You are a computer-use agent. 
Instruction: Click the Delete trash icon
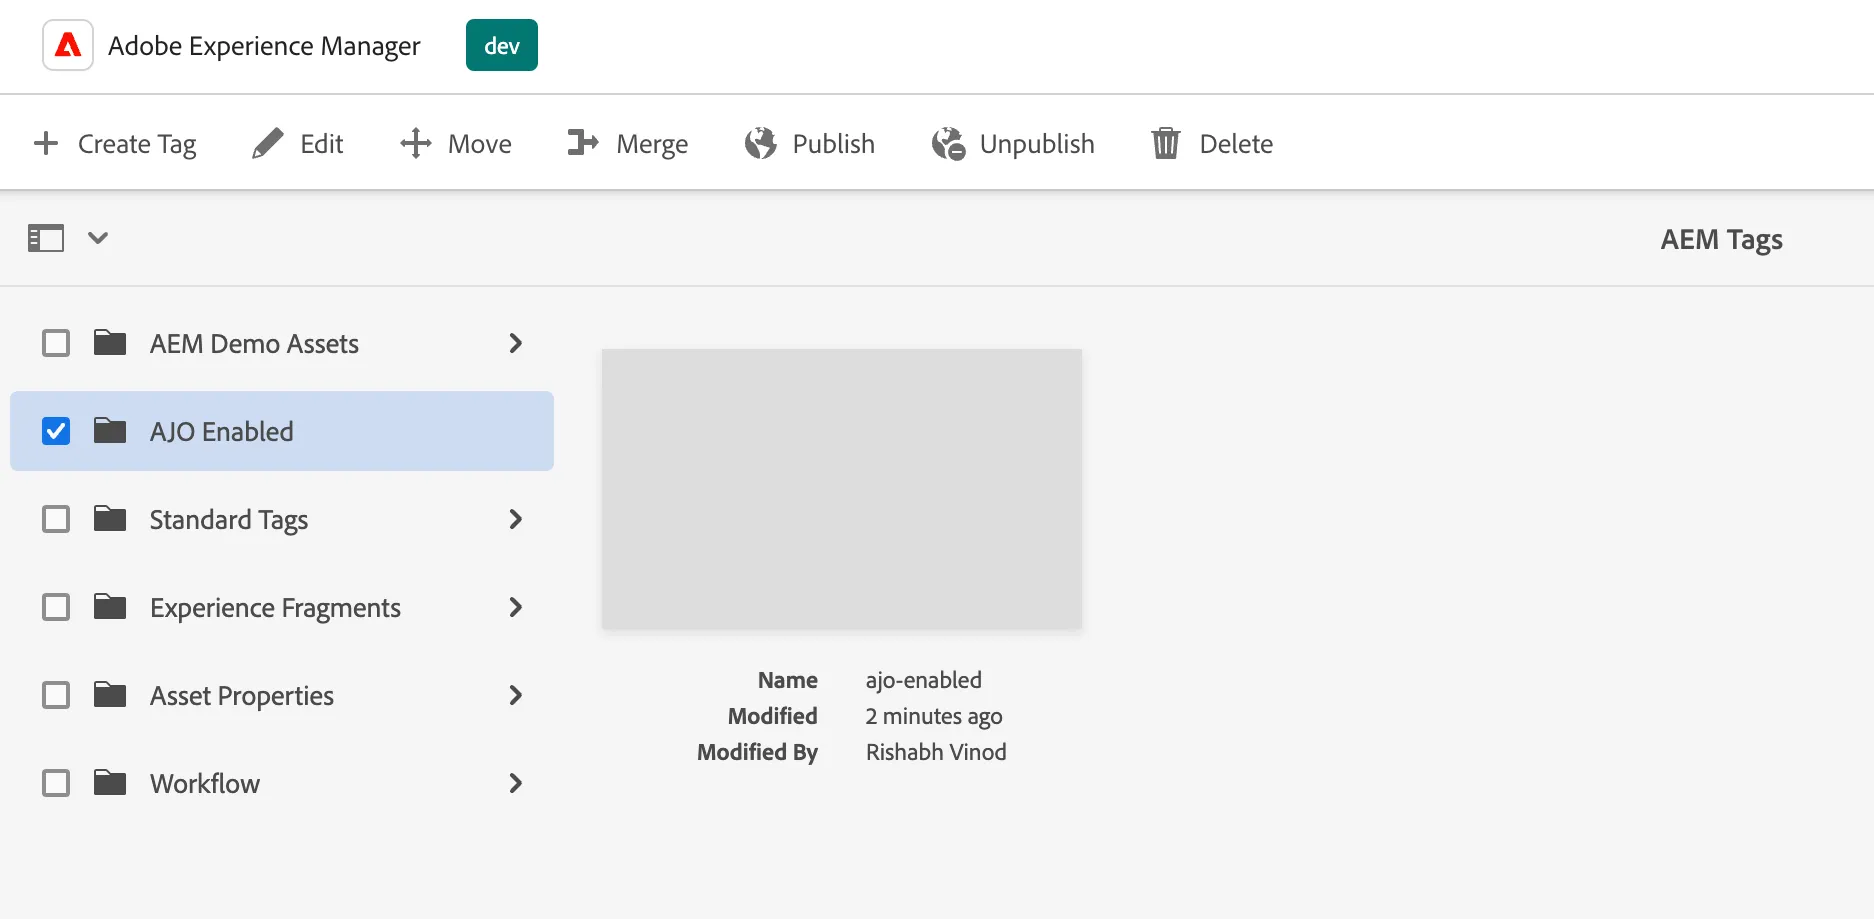(x=1166, y=143)
